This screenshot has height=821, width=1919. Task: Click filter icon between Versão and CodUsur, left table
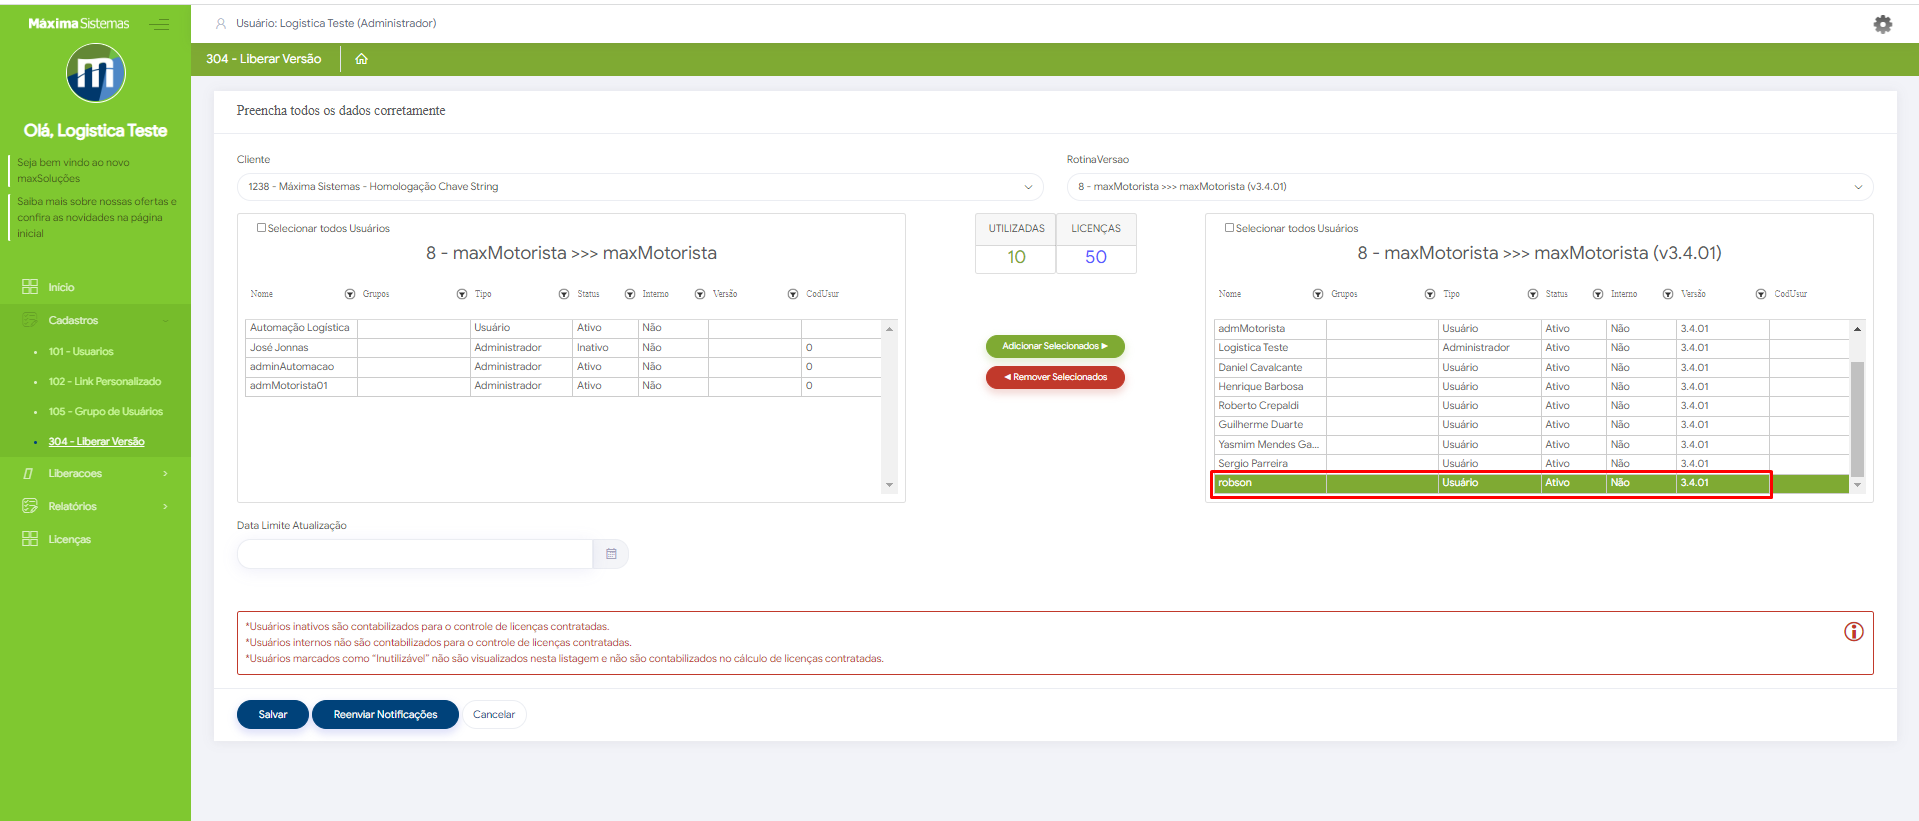click(x=793, y=294)
